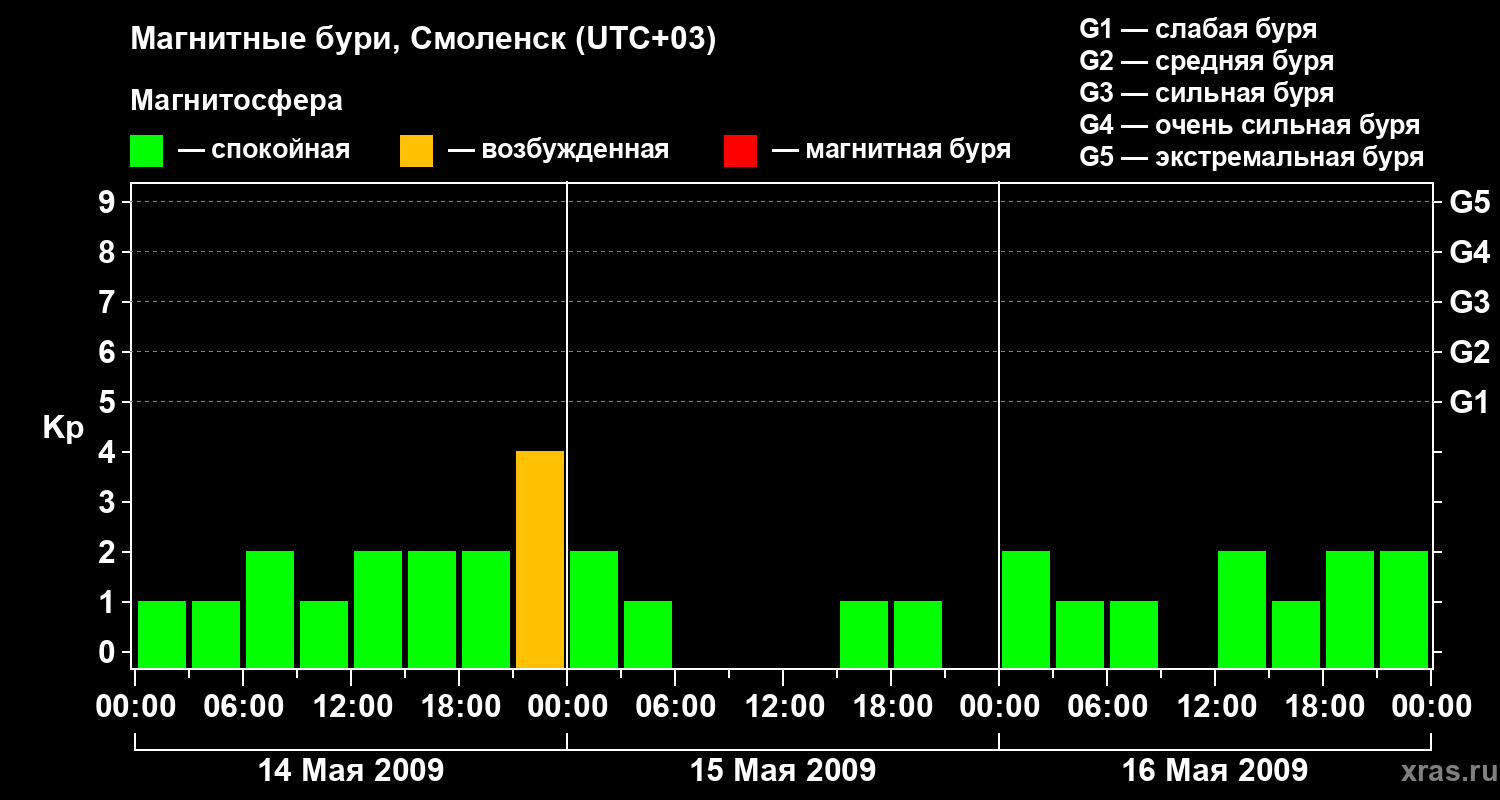Click the '16 Мая 2009' date label

click(1215, 770)
